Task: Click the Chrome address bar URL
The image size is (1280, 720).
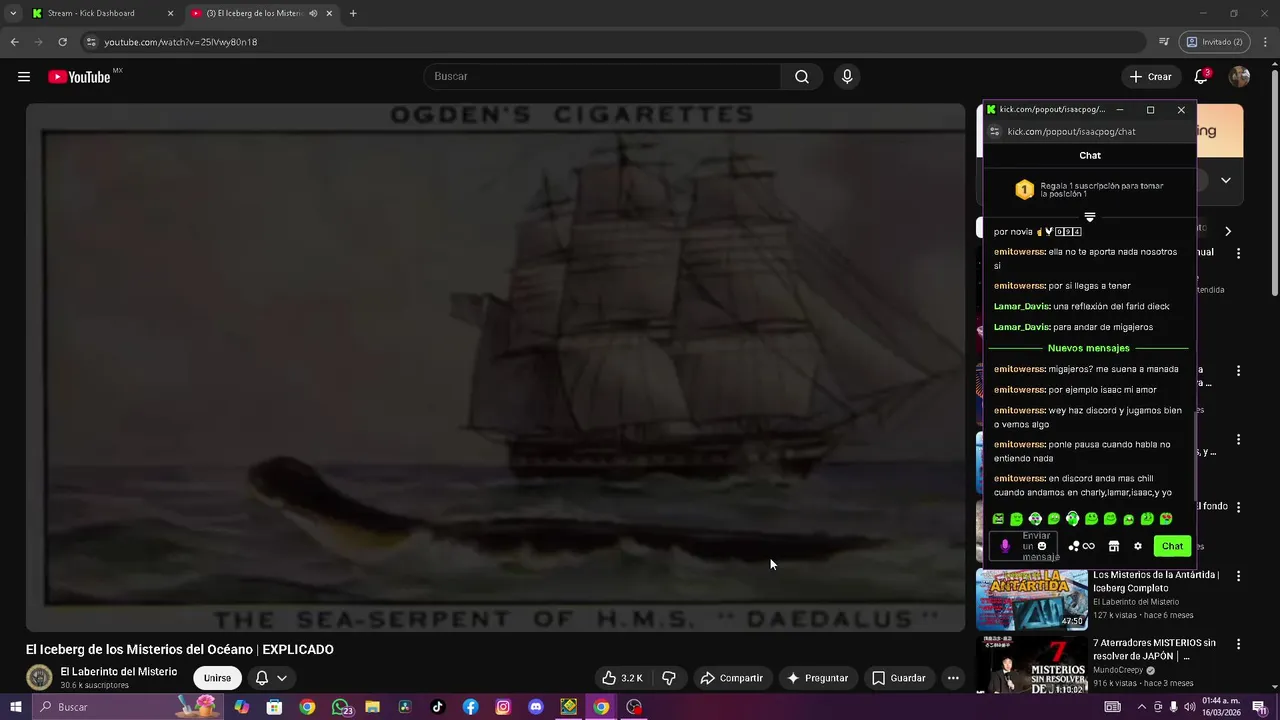Action: pyautogui.click(x=181, y=42)
